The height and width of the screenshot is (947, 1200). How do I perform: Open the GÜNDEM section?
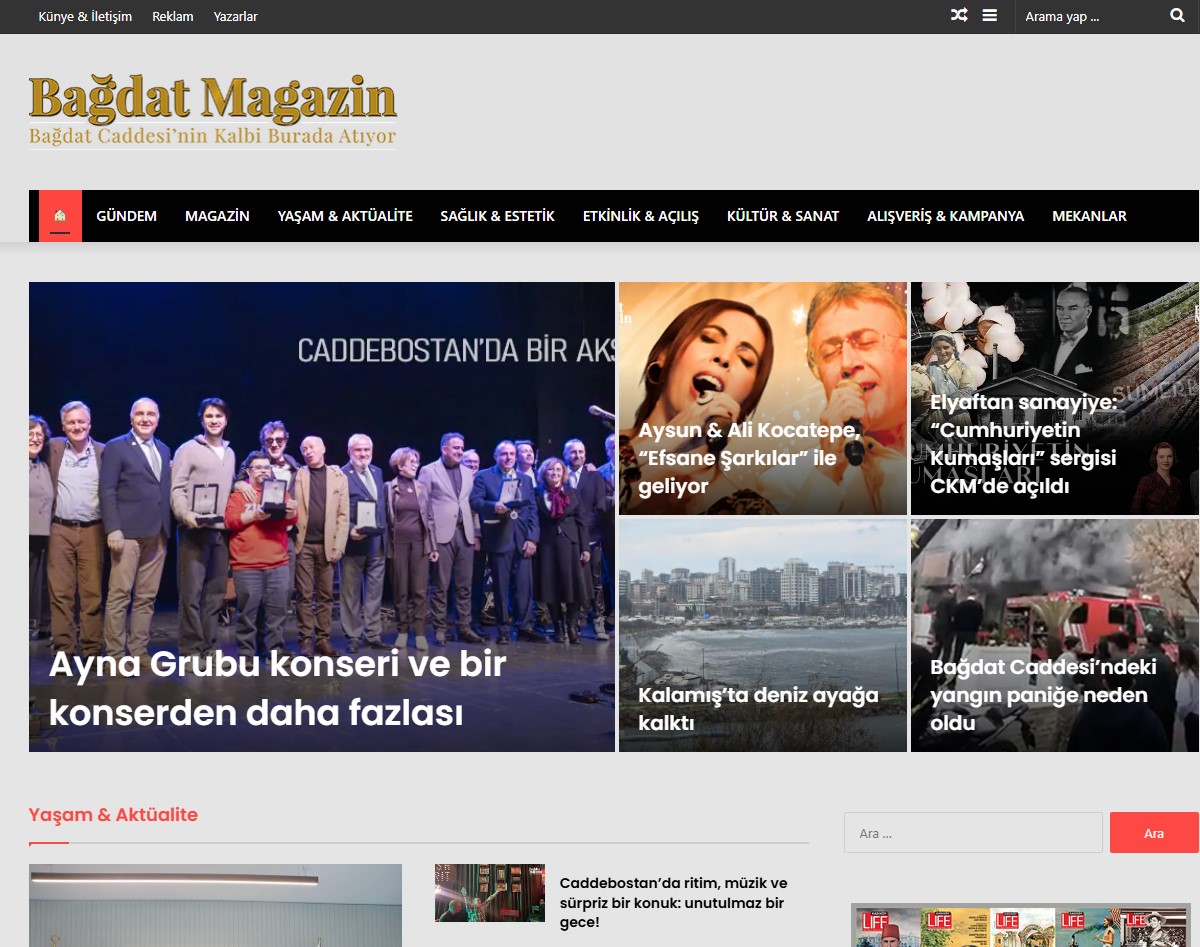click(x=127, y=215)
